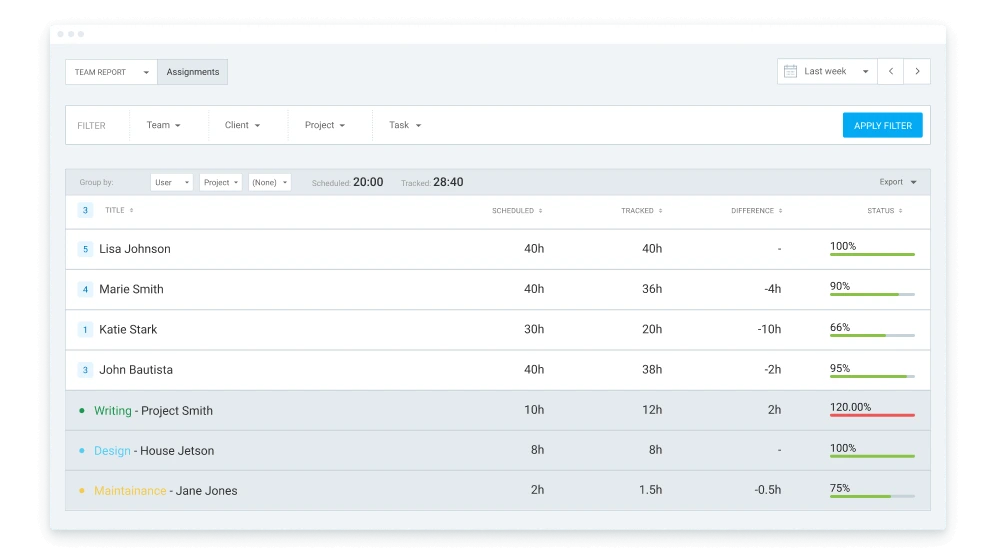Click Lisa Johnson's 100% status bar
Viewport: 996px width, 554px height.
pyautogui.click(x=872, y=254)
